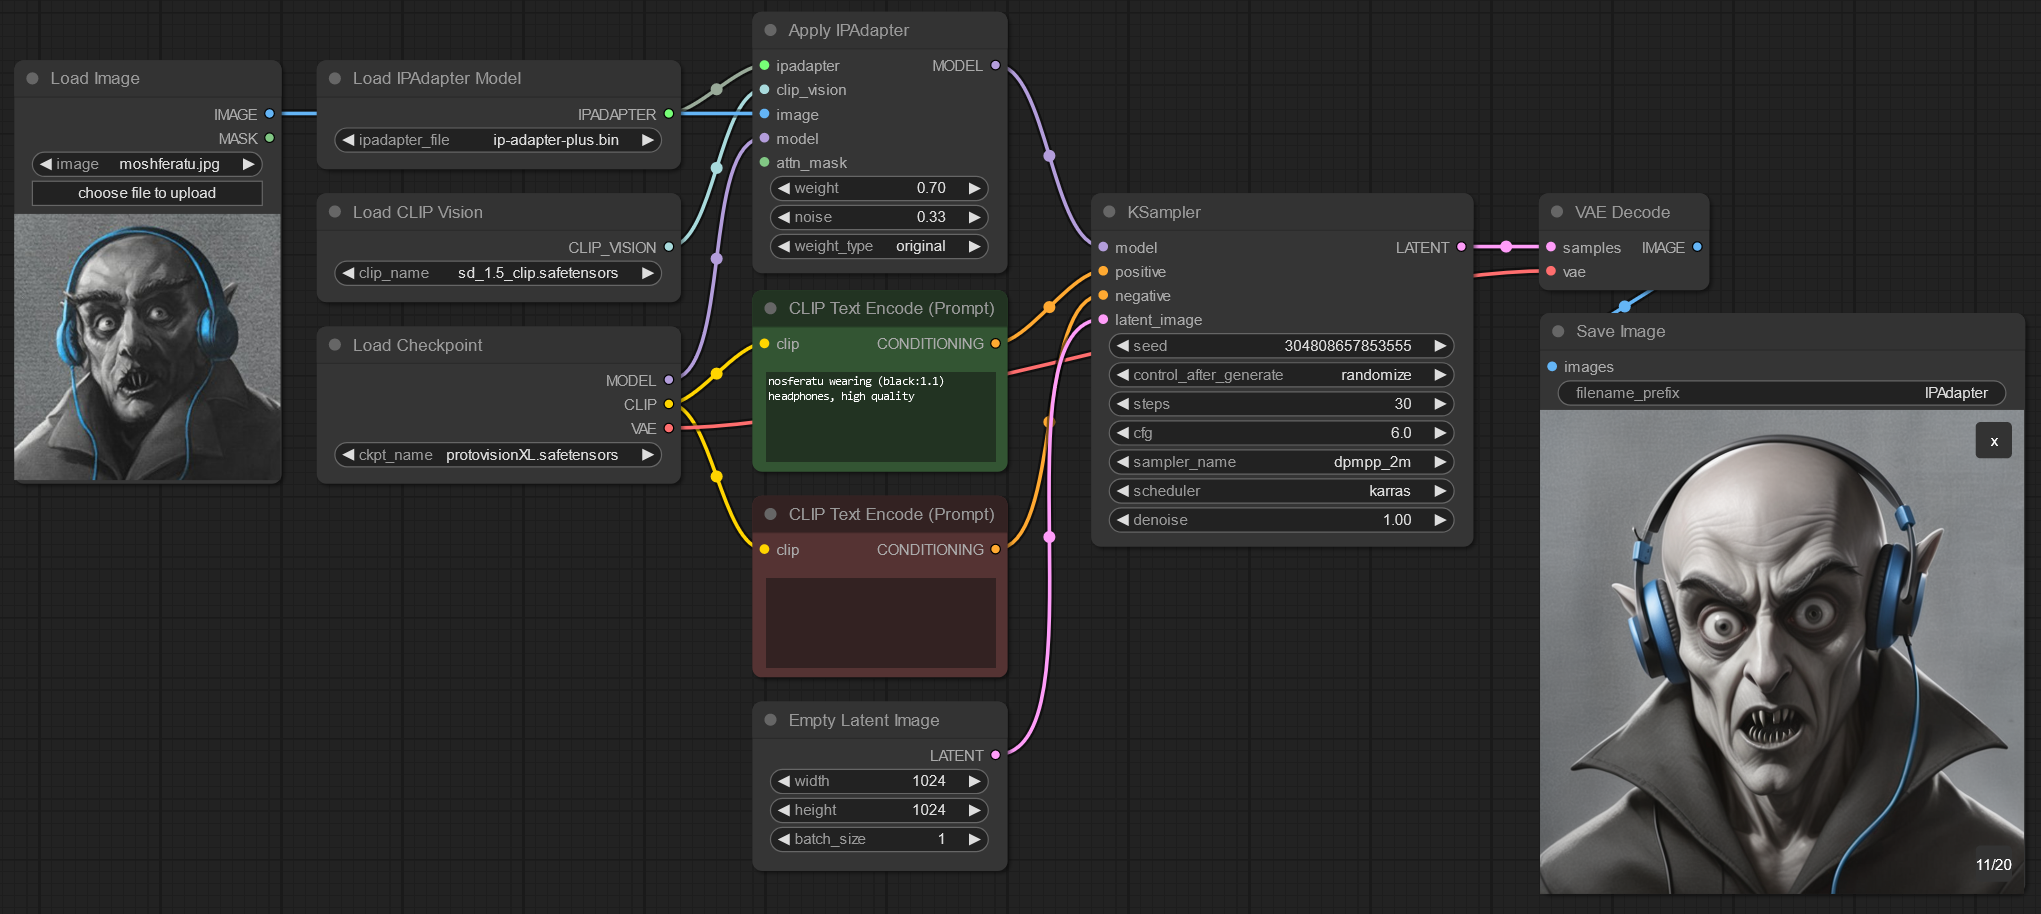Image resolution: width=2041 pixels, height=914 pixels.
Task: Decrease cfg value with left arrow
Action: [x=1123, y=433]
